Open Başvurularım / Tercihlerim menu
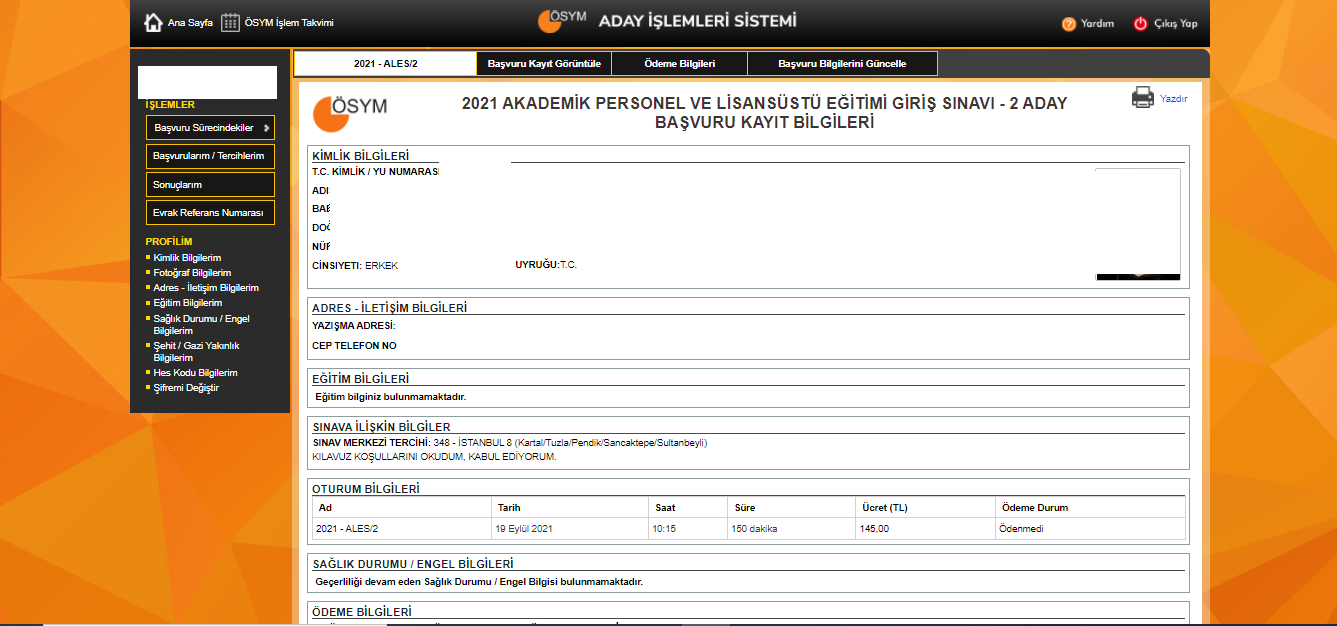The width and height of the screenshot is (1337, 626). [210, 156]
